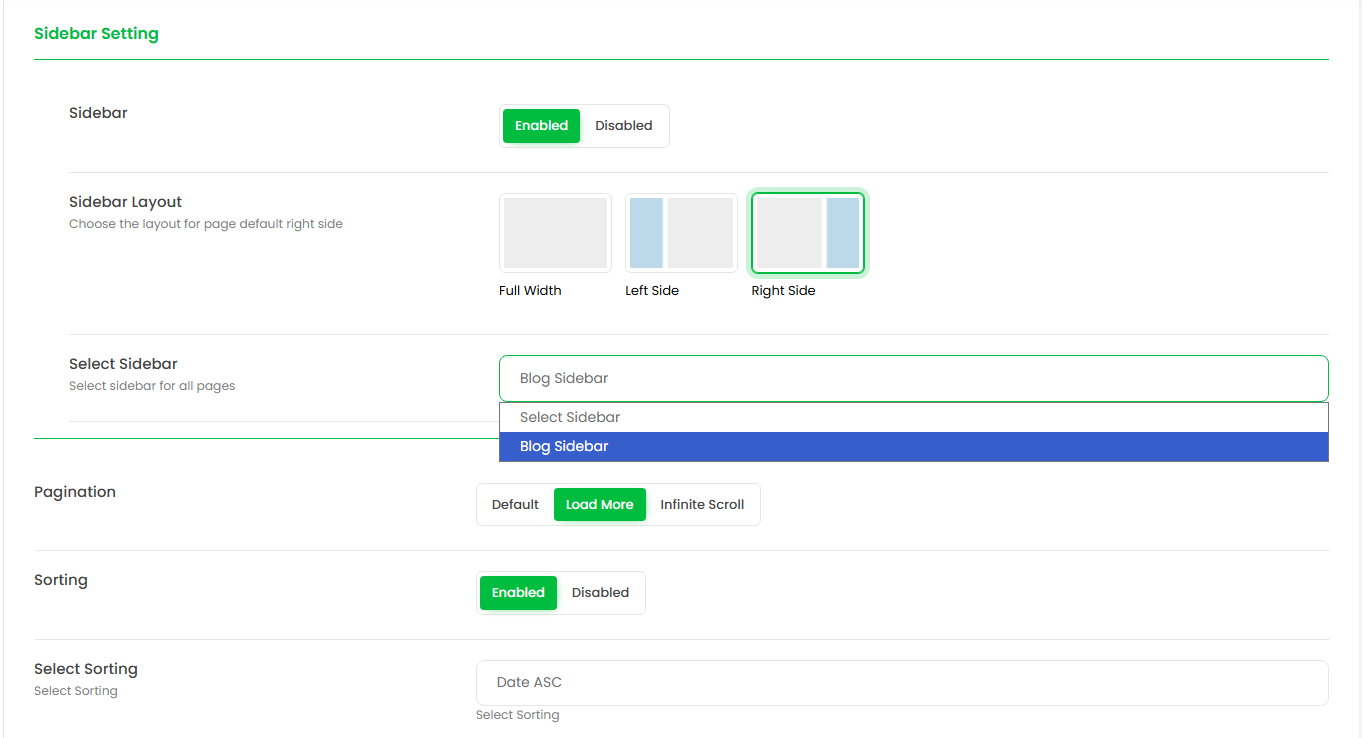This screenshot has width=1362, height=738.
Task: Click the "Left Side" caption text
Action: pos(652,291)
